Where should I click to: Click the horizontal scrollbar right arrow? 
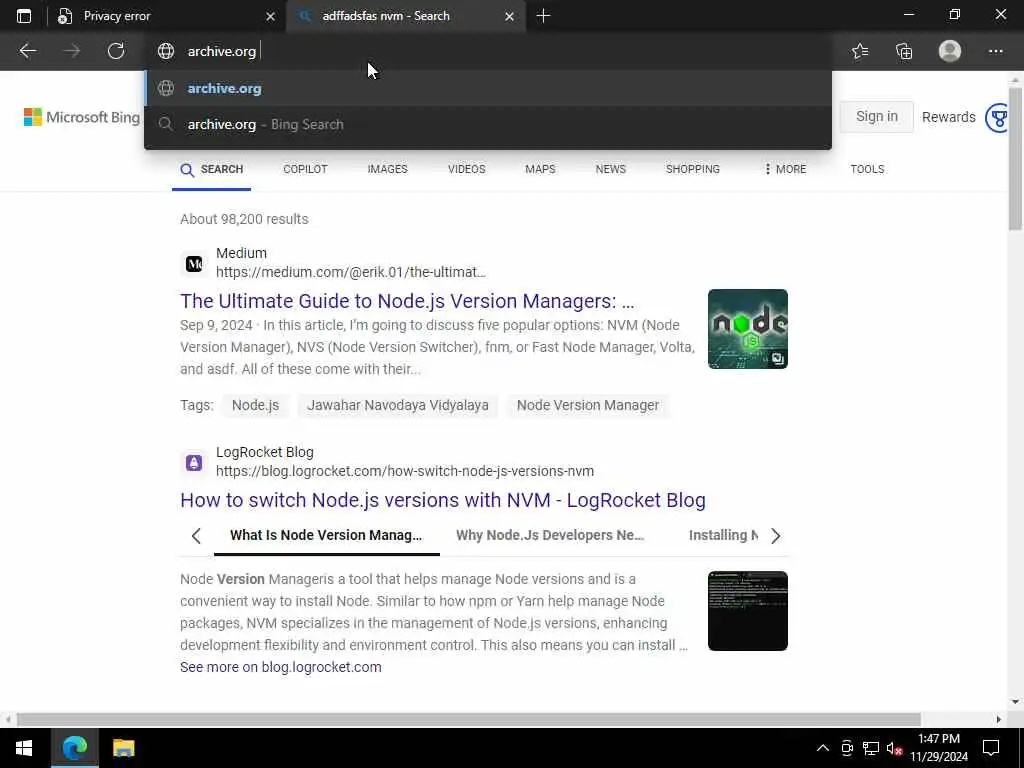point(998,719)
